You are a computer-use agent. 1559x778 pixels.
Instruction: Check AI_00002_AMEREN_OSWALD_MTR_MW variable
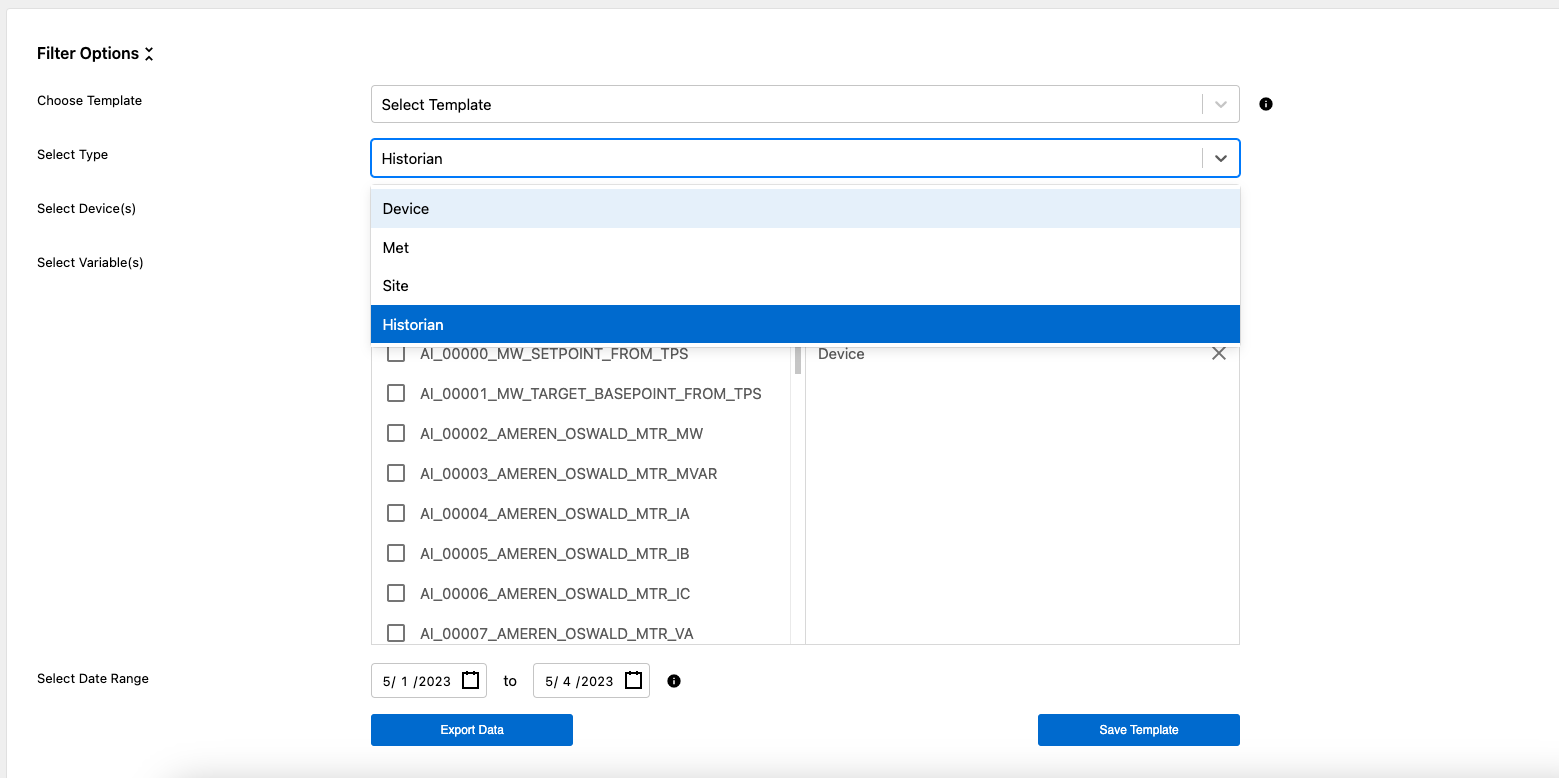396,433
